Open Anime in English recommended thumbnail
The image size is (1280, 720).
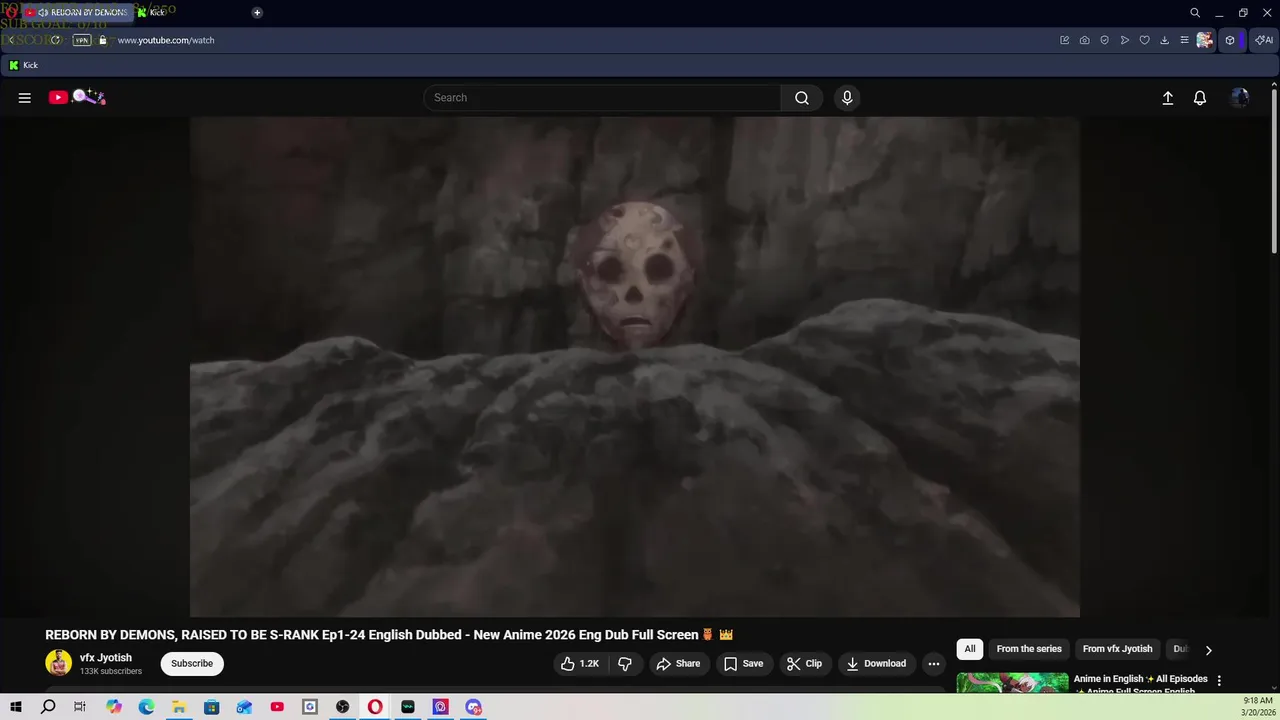tap(1013, 683)
